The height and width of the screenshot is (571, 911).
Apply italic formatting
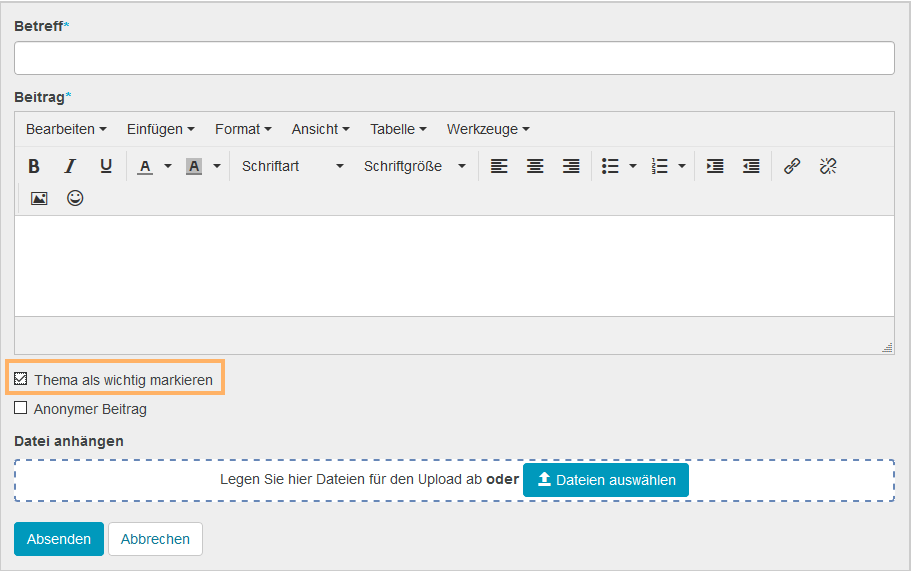(x=70, y=166)
